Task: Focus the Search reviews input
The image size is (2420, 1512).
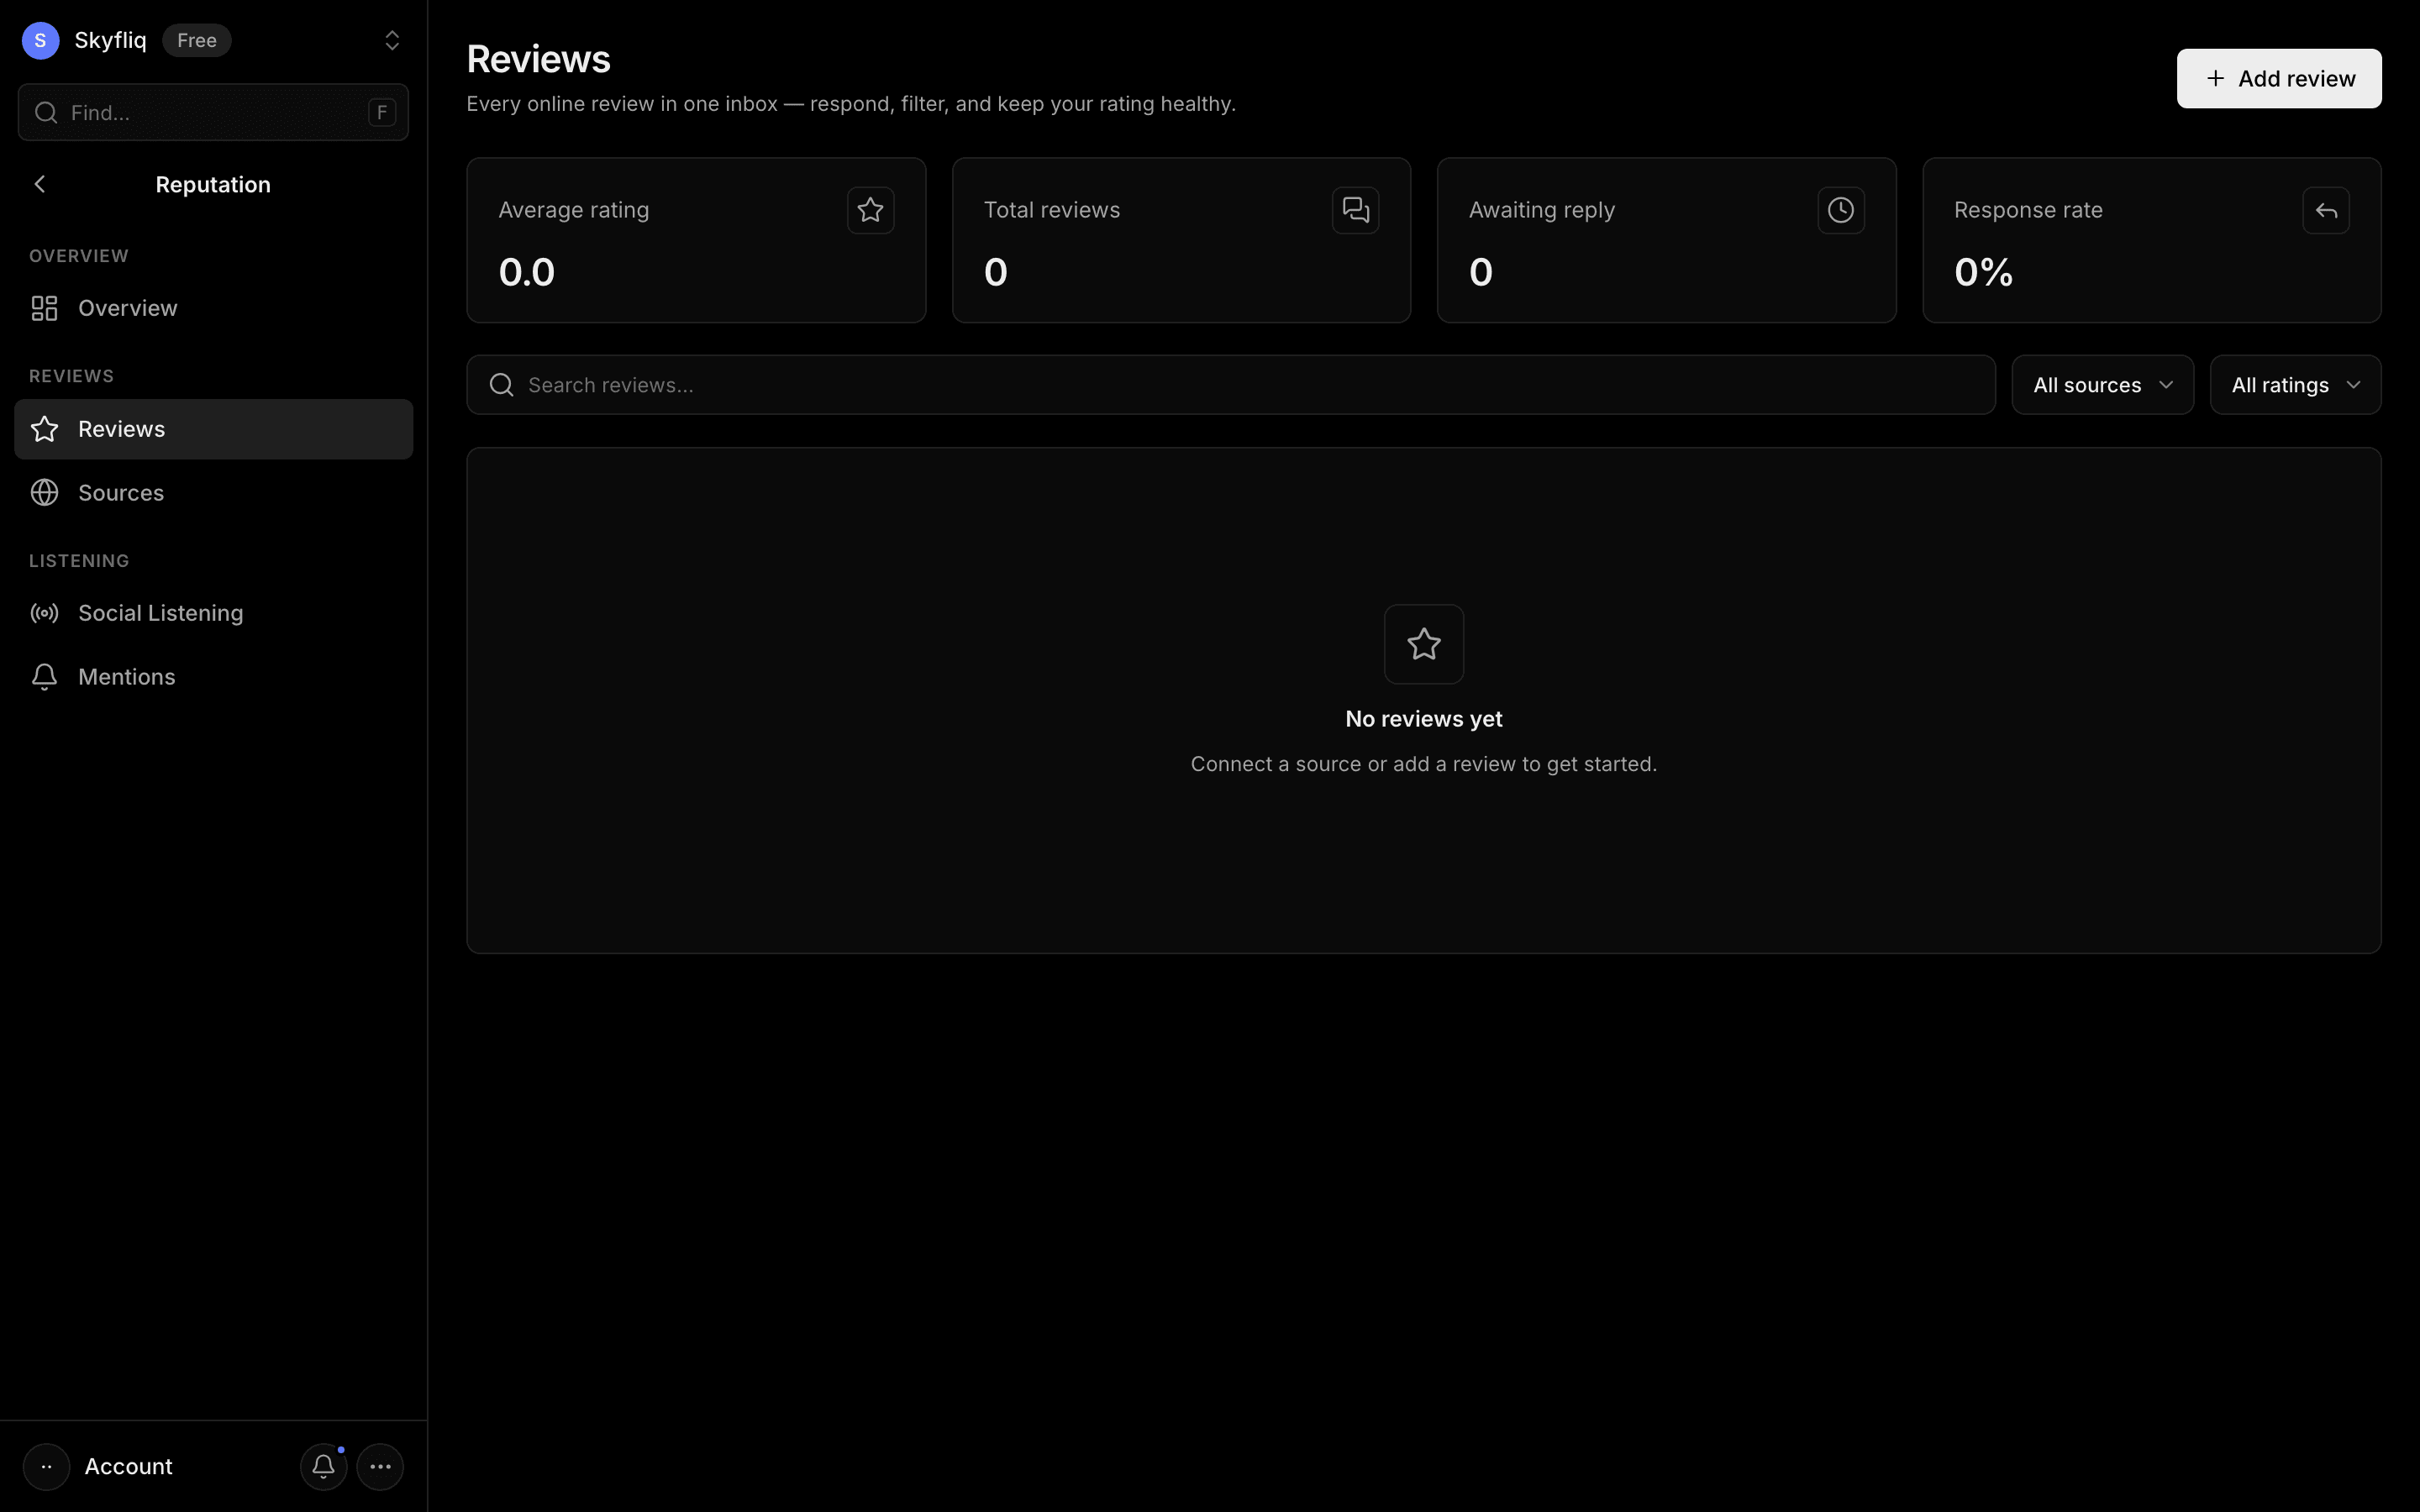Action: [x=1231, y=385]
